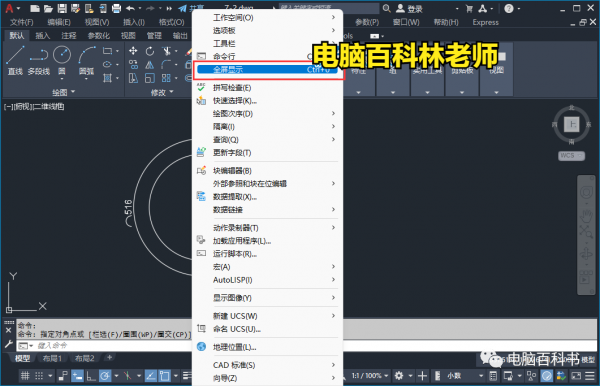Switch to the 注释 ribbon tab

(x=69, y=36)
